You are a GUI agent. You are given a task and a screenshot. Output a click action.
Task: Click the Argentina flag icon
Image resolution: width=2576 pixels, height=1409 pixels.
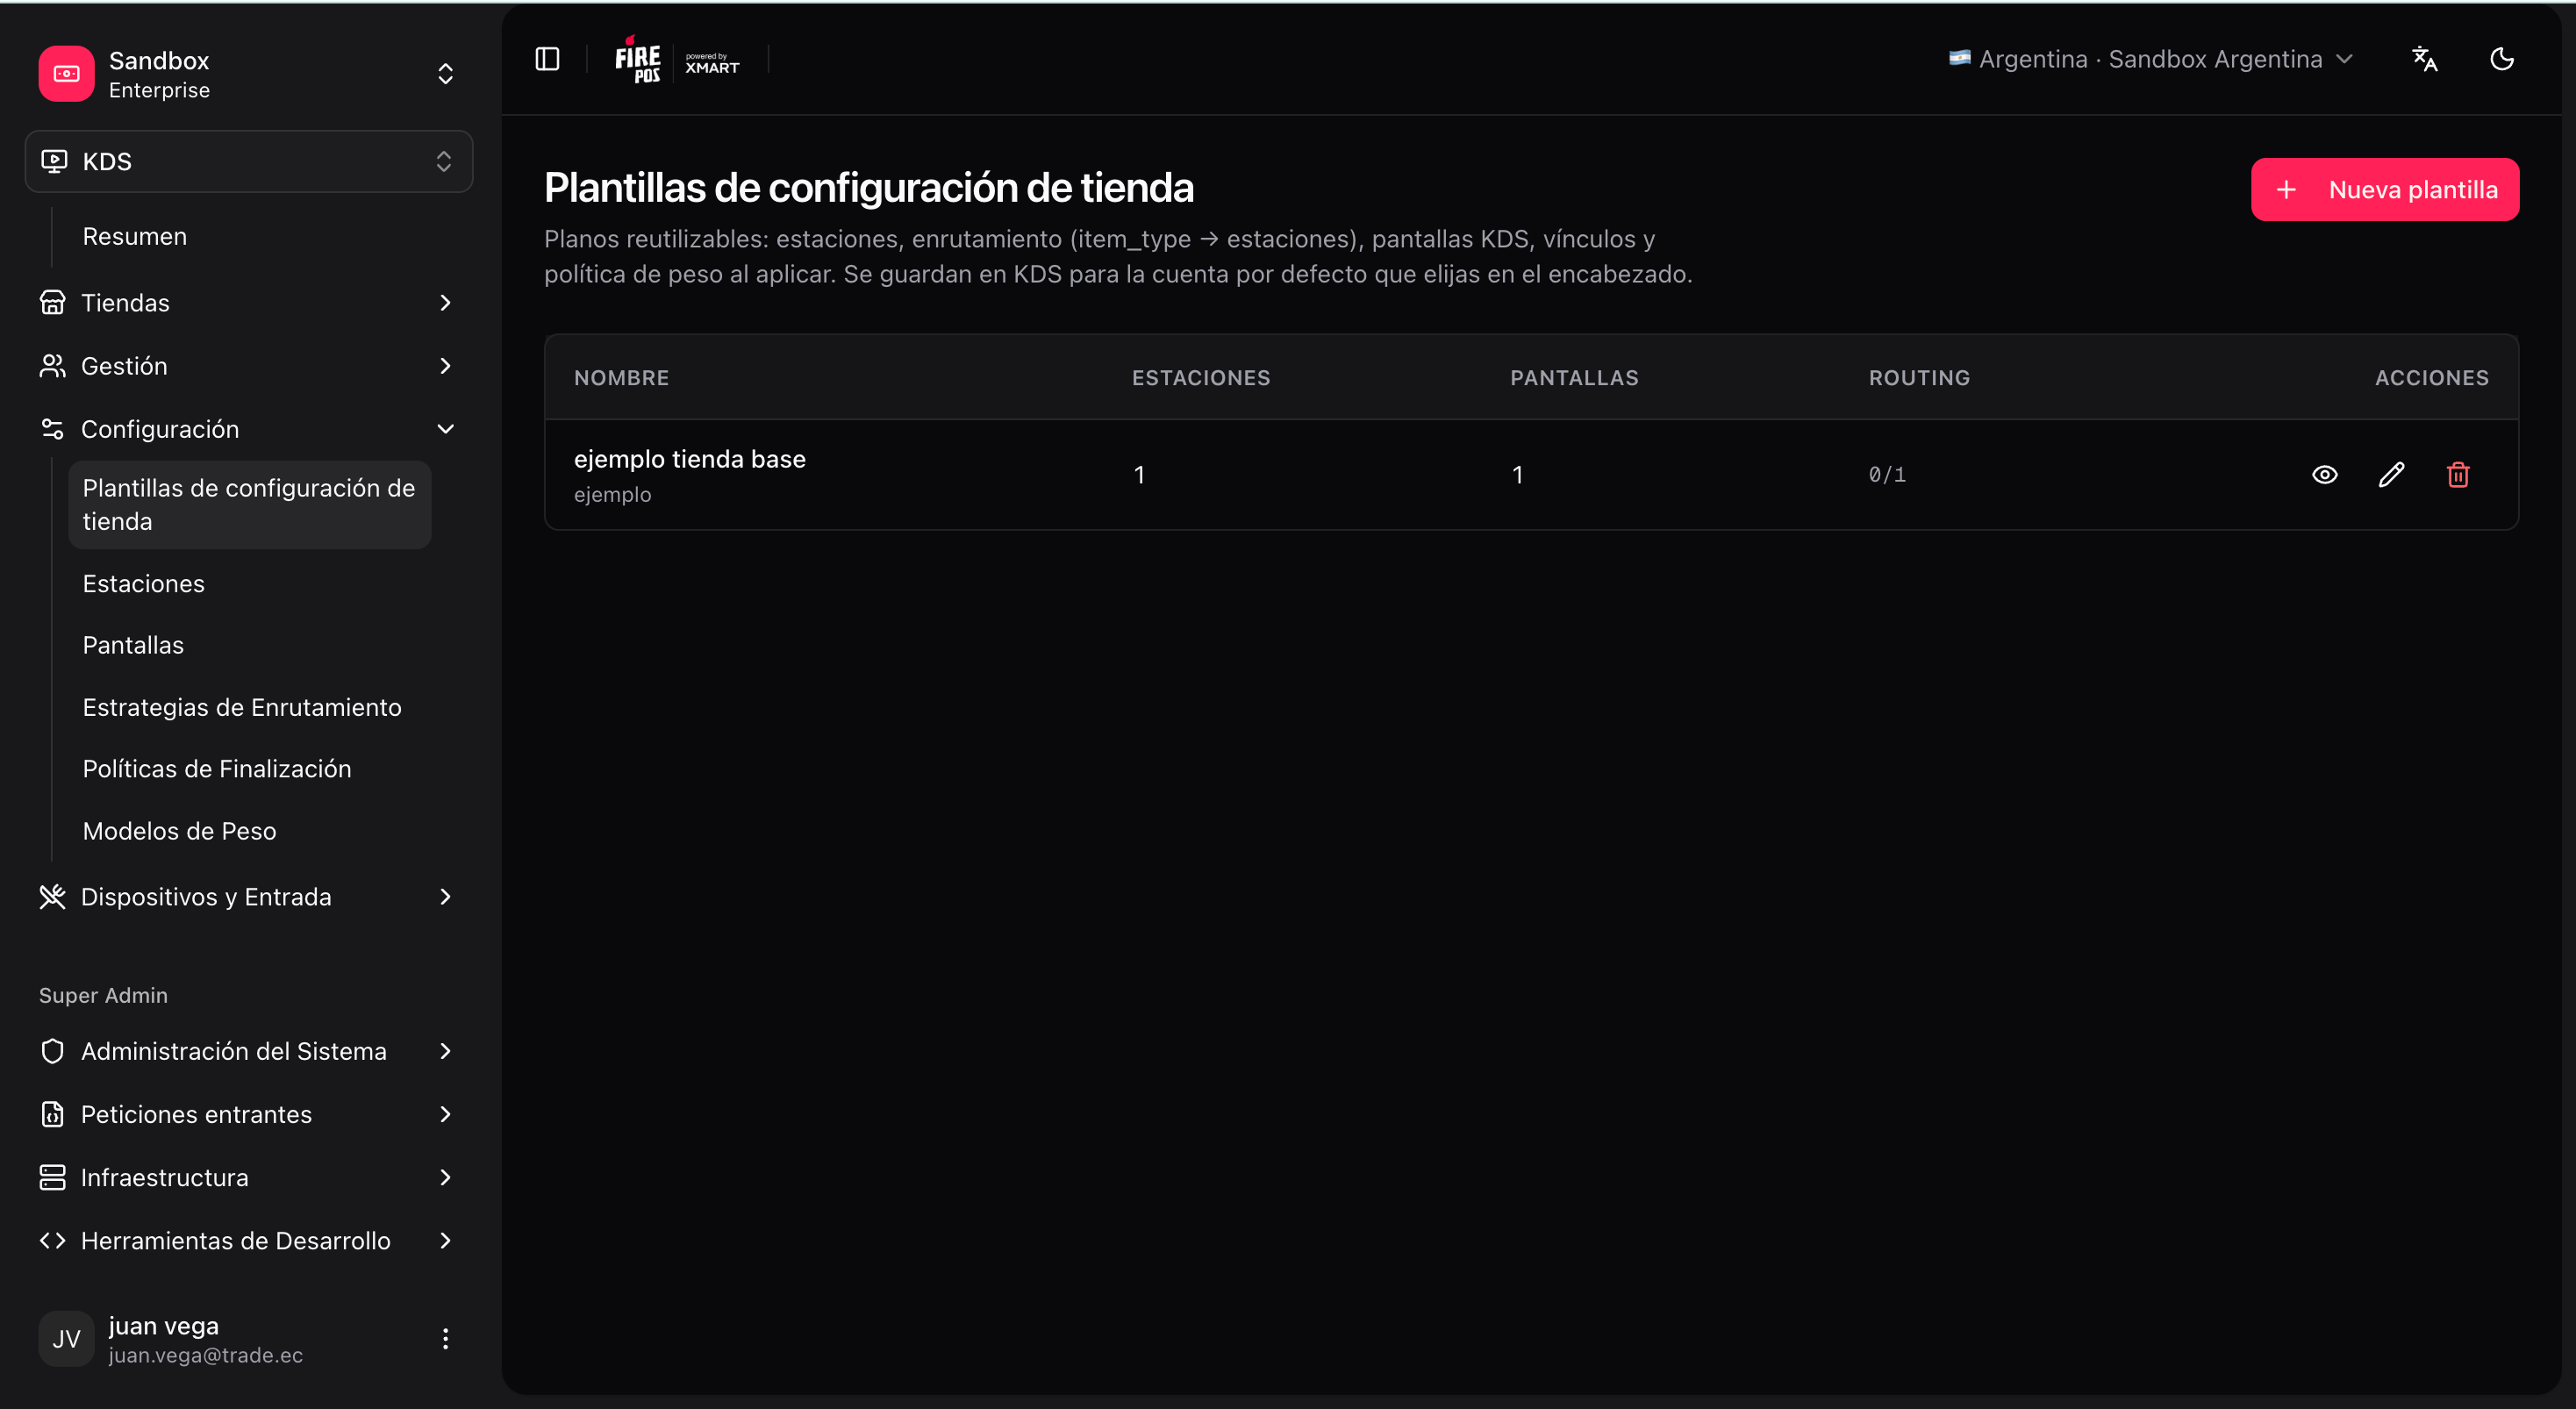[x=1959, y=58]
